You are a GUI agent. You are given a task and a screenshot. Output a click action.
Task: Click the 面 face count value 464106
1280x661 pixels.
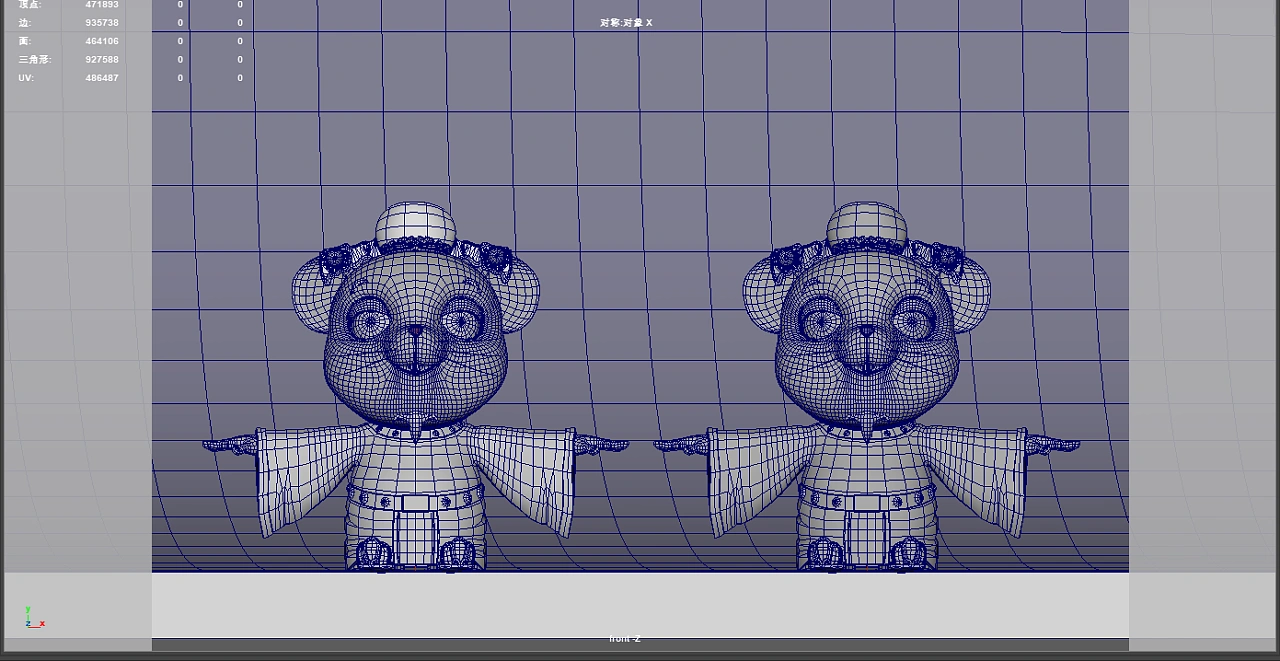click(x=102, y=41)
